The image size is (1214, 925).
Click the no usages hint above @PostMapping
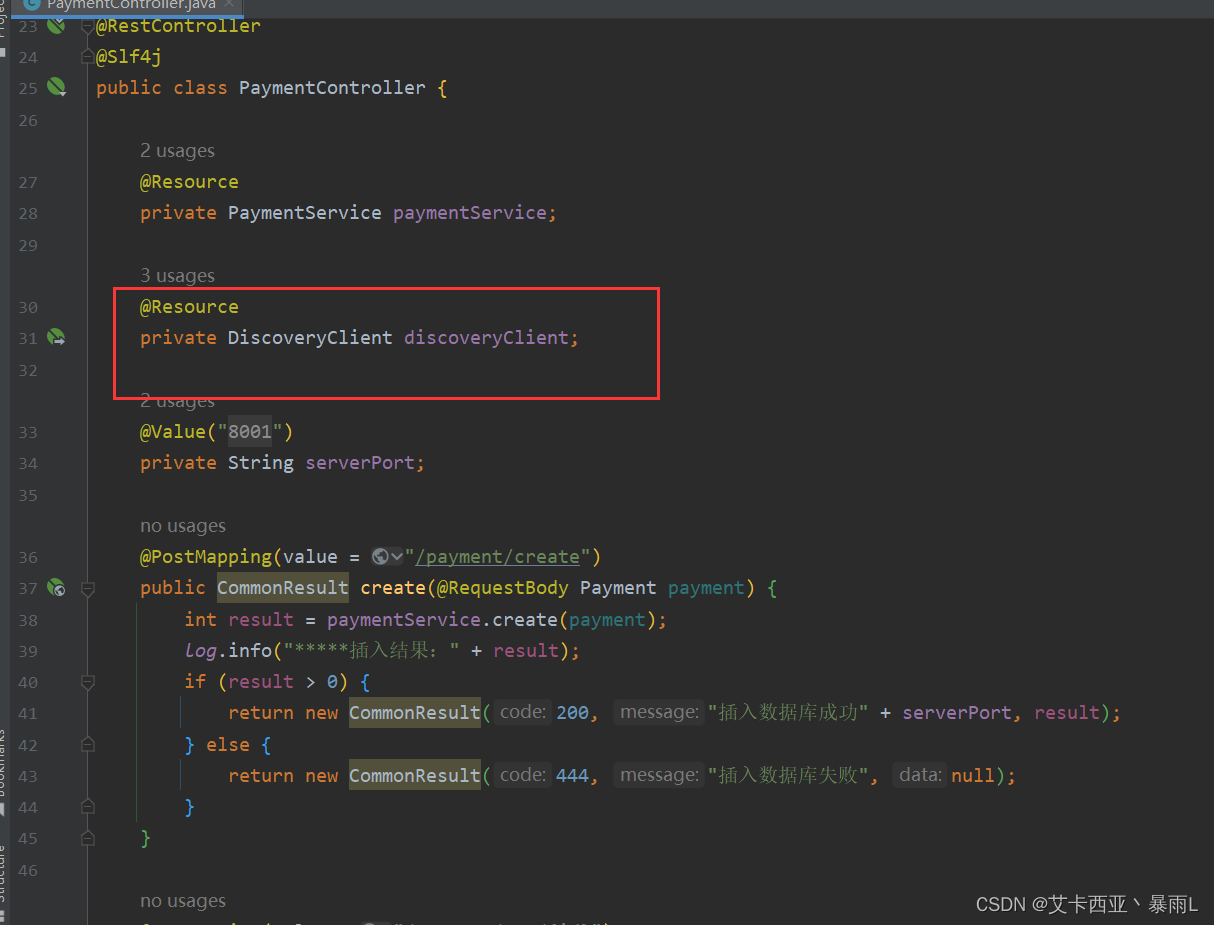pyautogui.click(x=183, y=526)
